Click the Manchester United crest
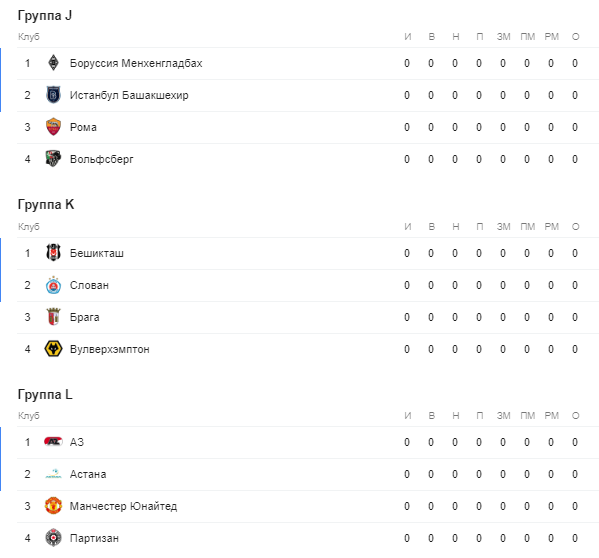 point(53,506)
